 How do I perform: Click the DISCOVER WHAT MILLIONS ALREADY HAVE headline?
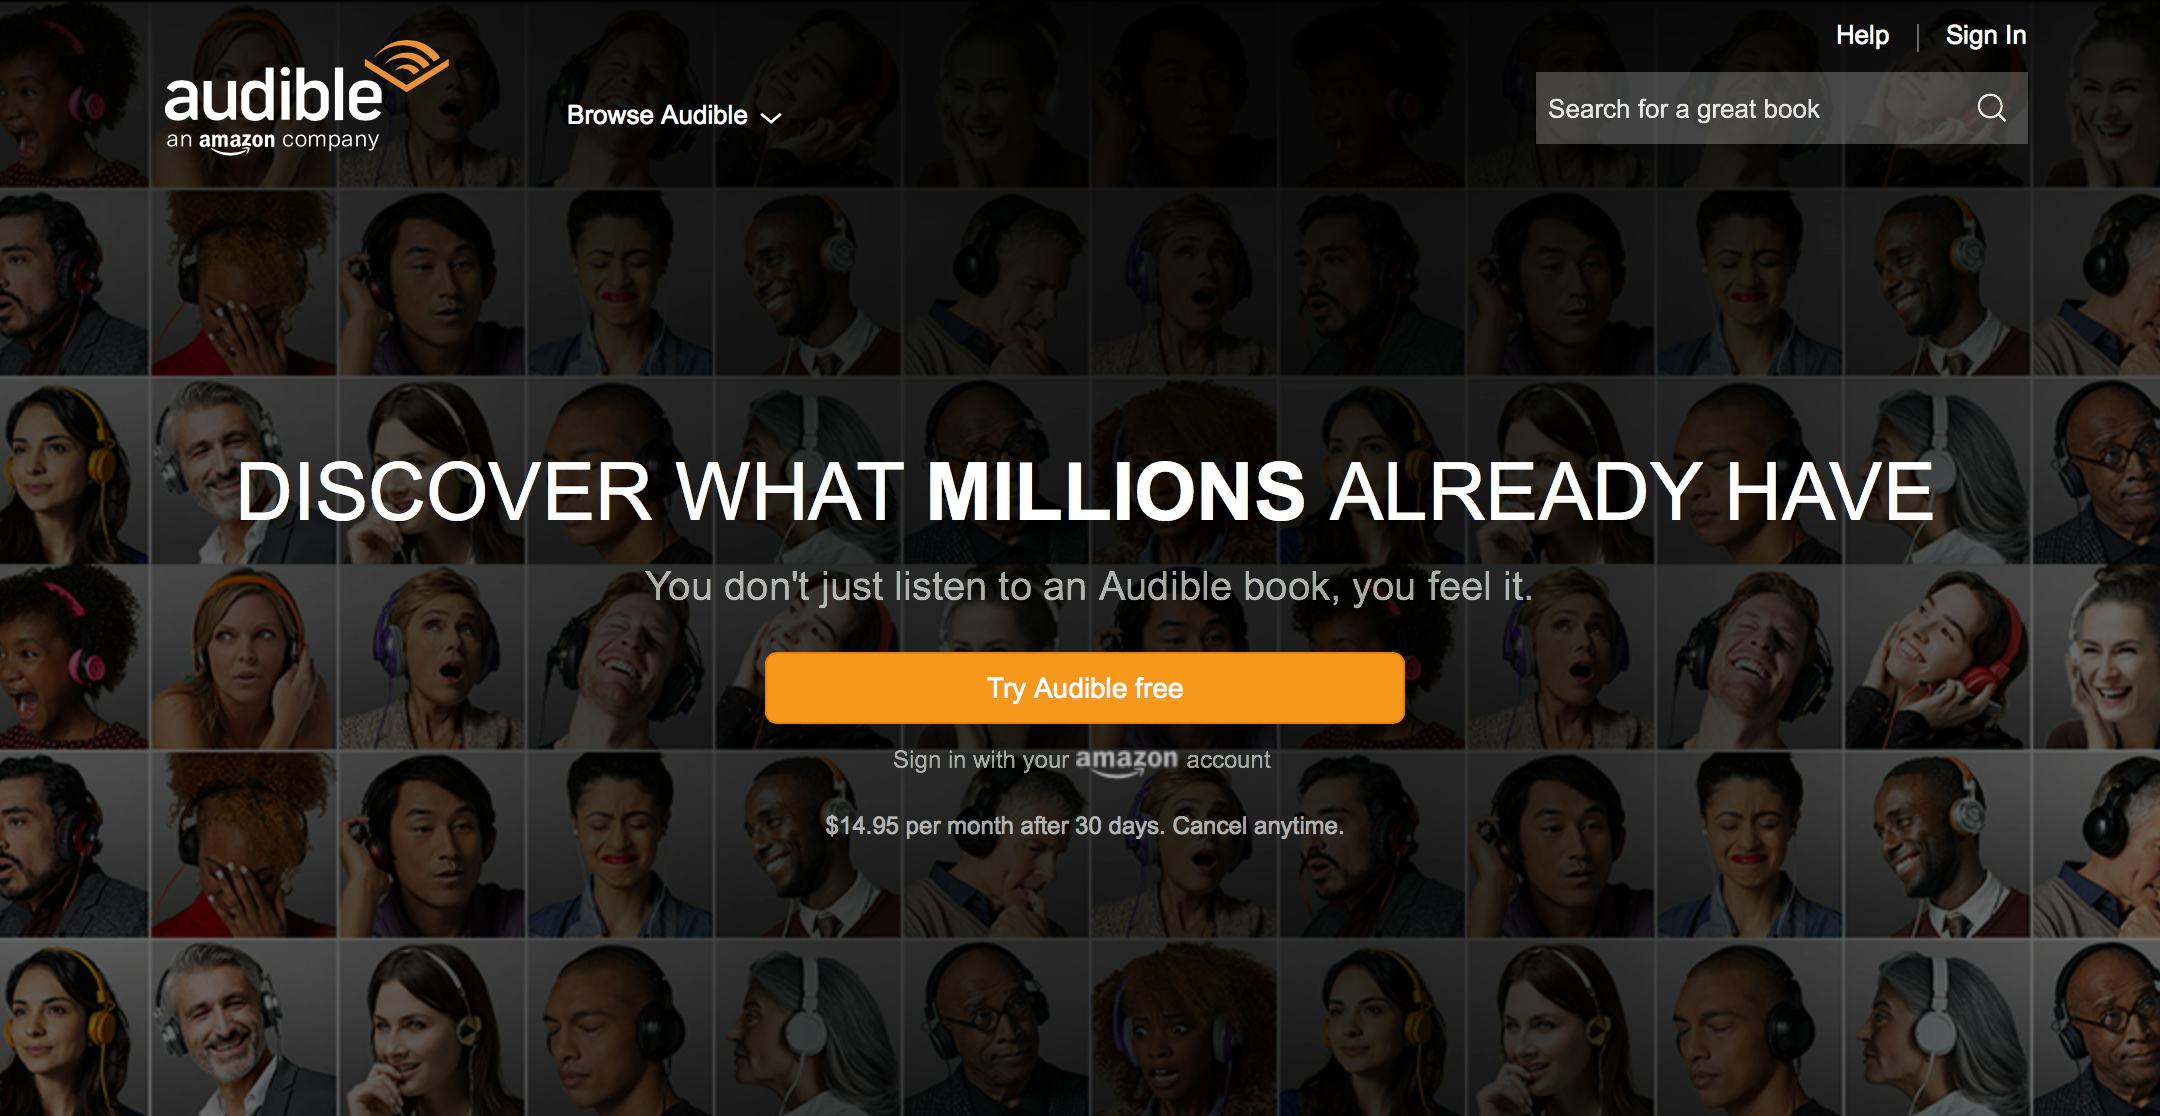(1085, 491)
